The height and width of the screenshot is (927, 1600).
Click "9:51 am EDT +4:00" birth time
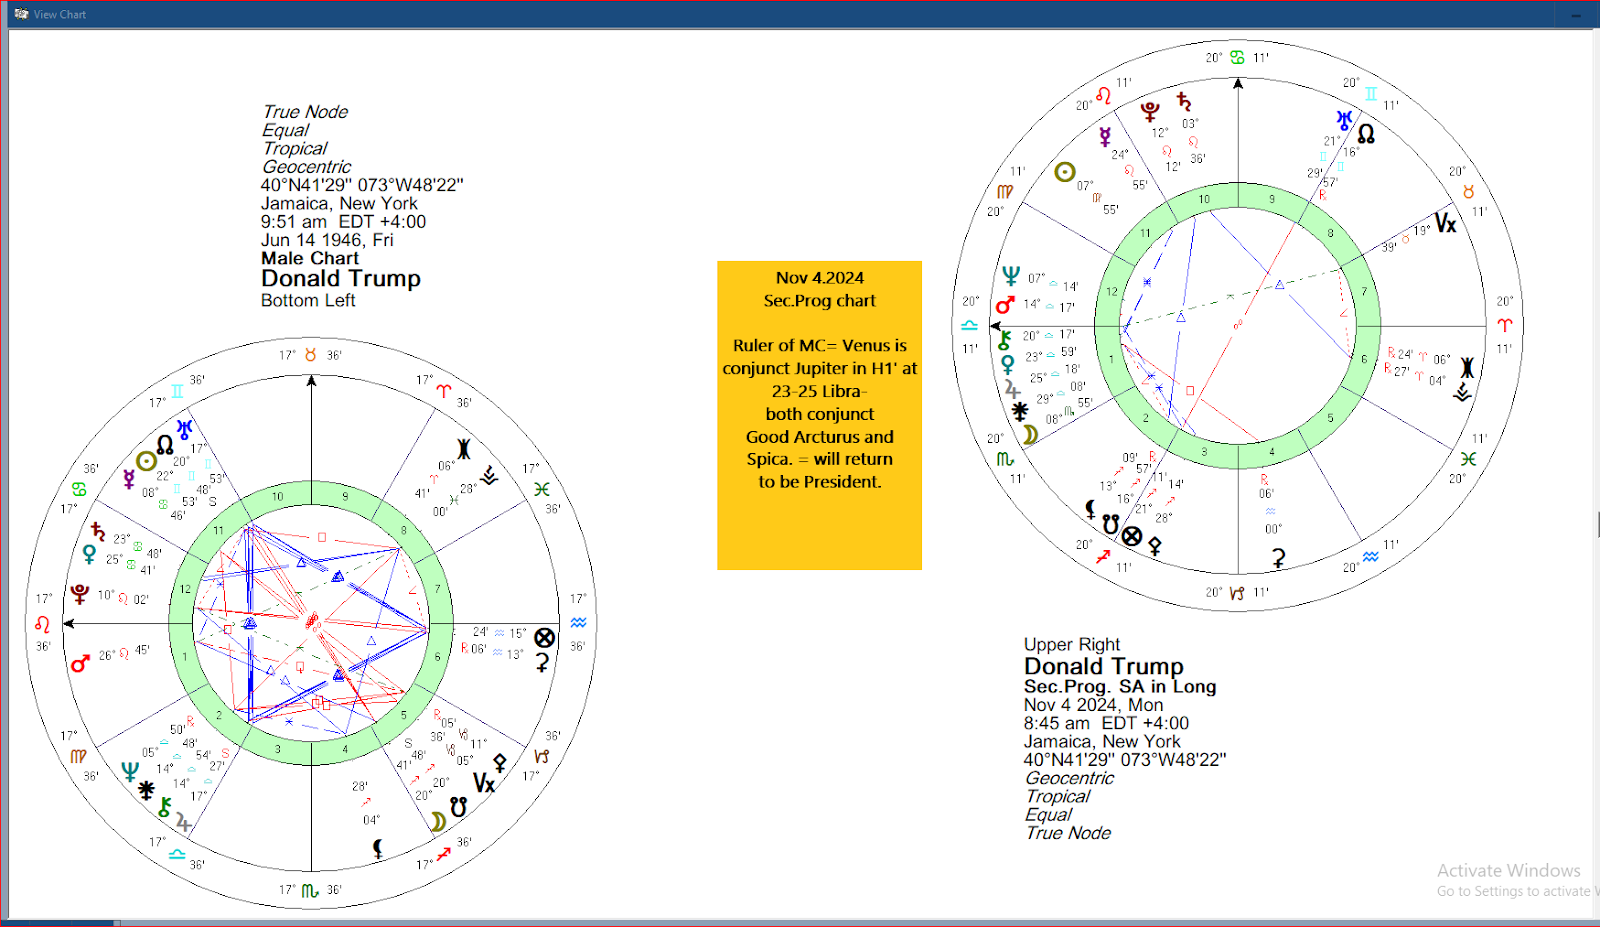343,222
